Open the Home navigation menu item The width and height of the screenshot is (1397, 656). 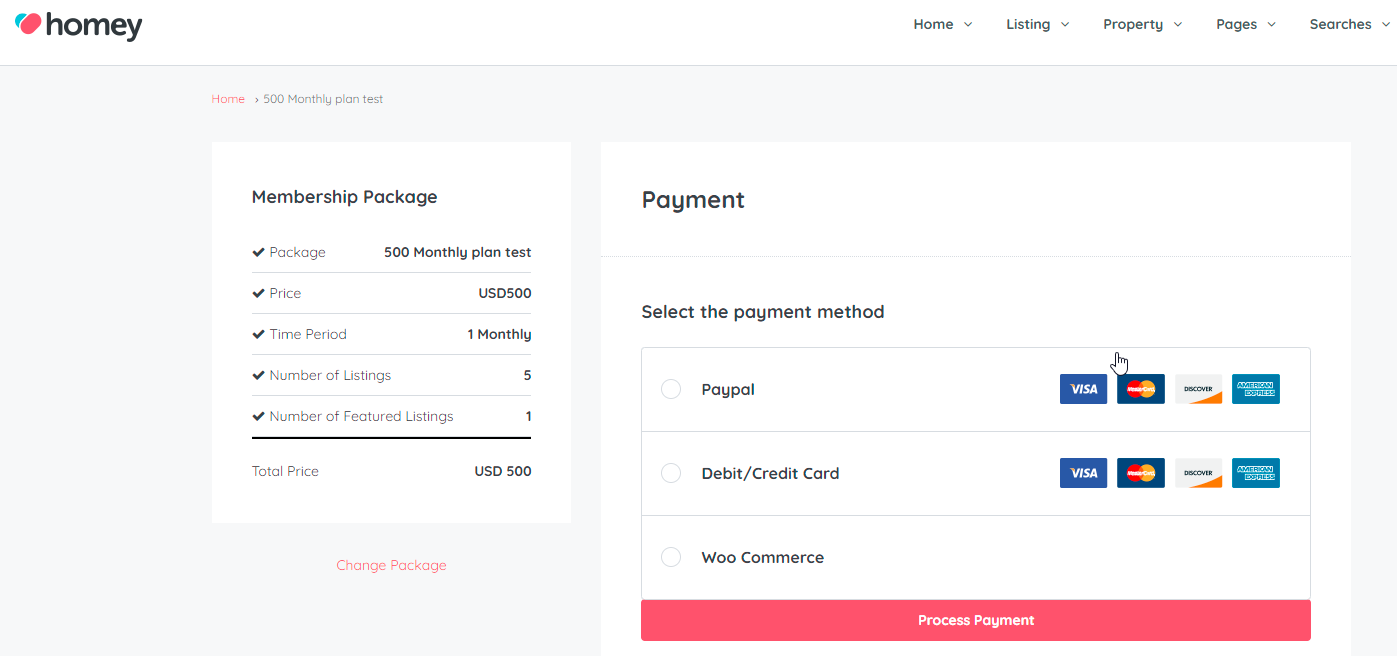933,24
